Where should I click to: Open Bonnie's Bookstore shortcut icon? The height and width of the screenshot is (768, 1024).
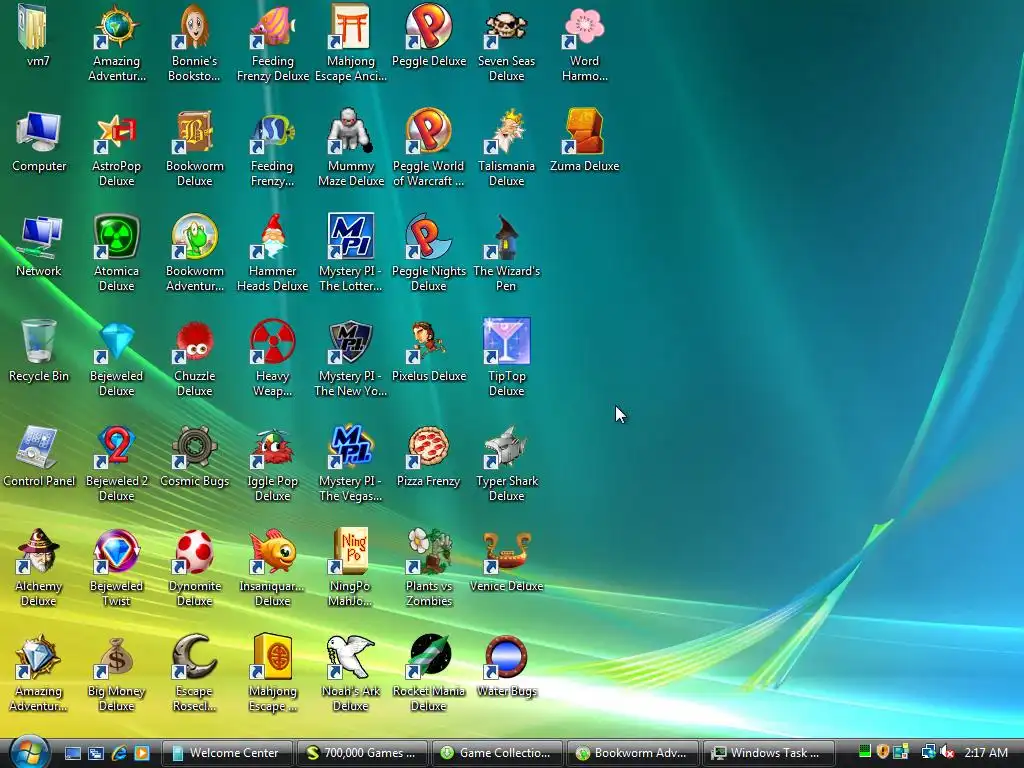point(194,26)
